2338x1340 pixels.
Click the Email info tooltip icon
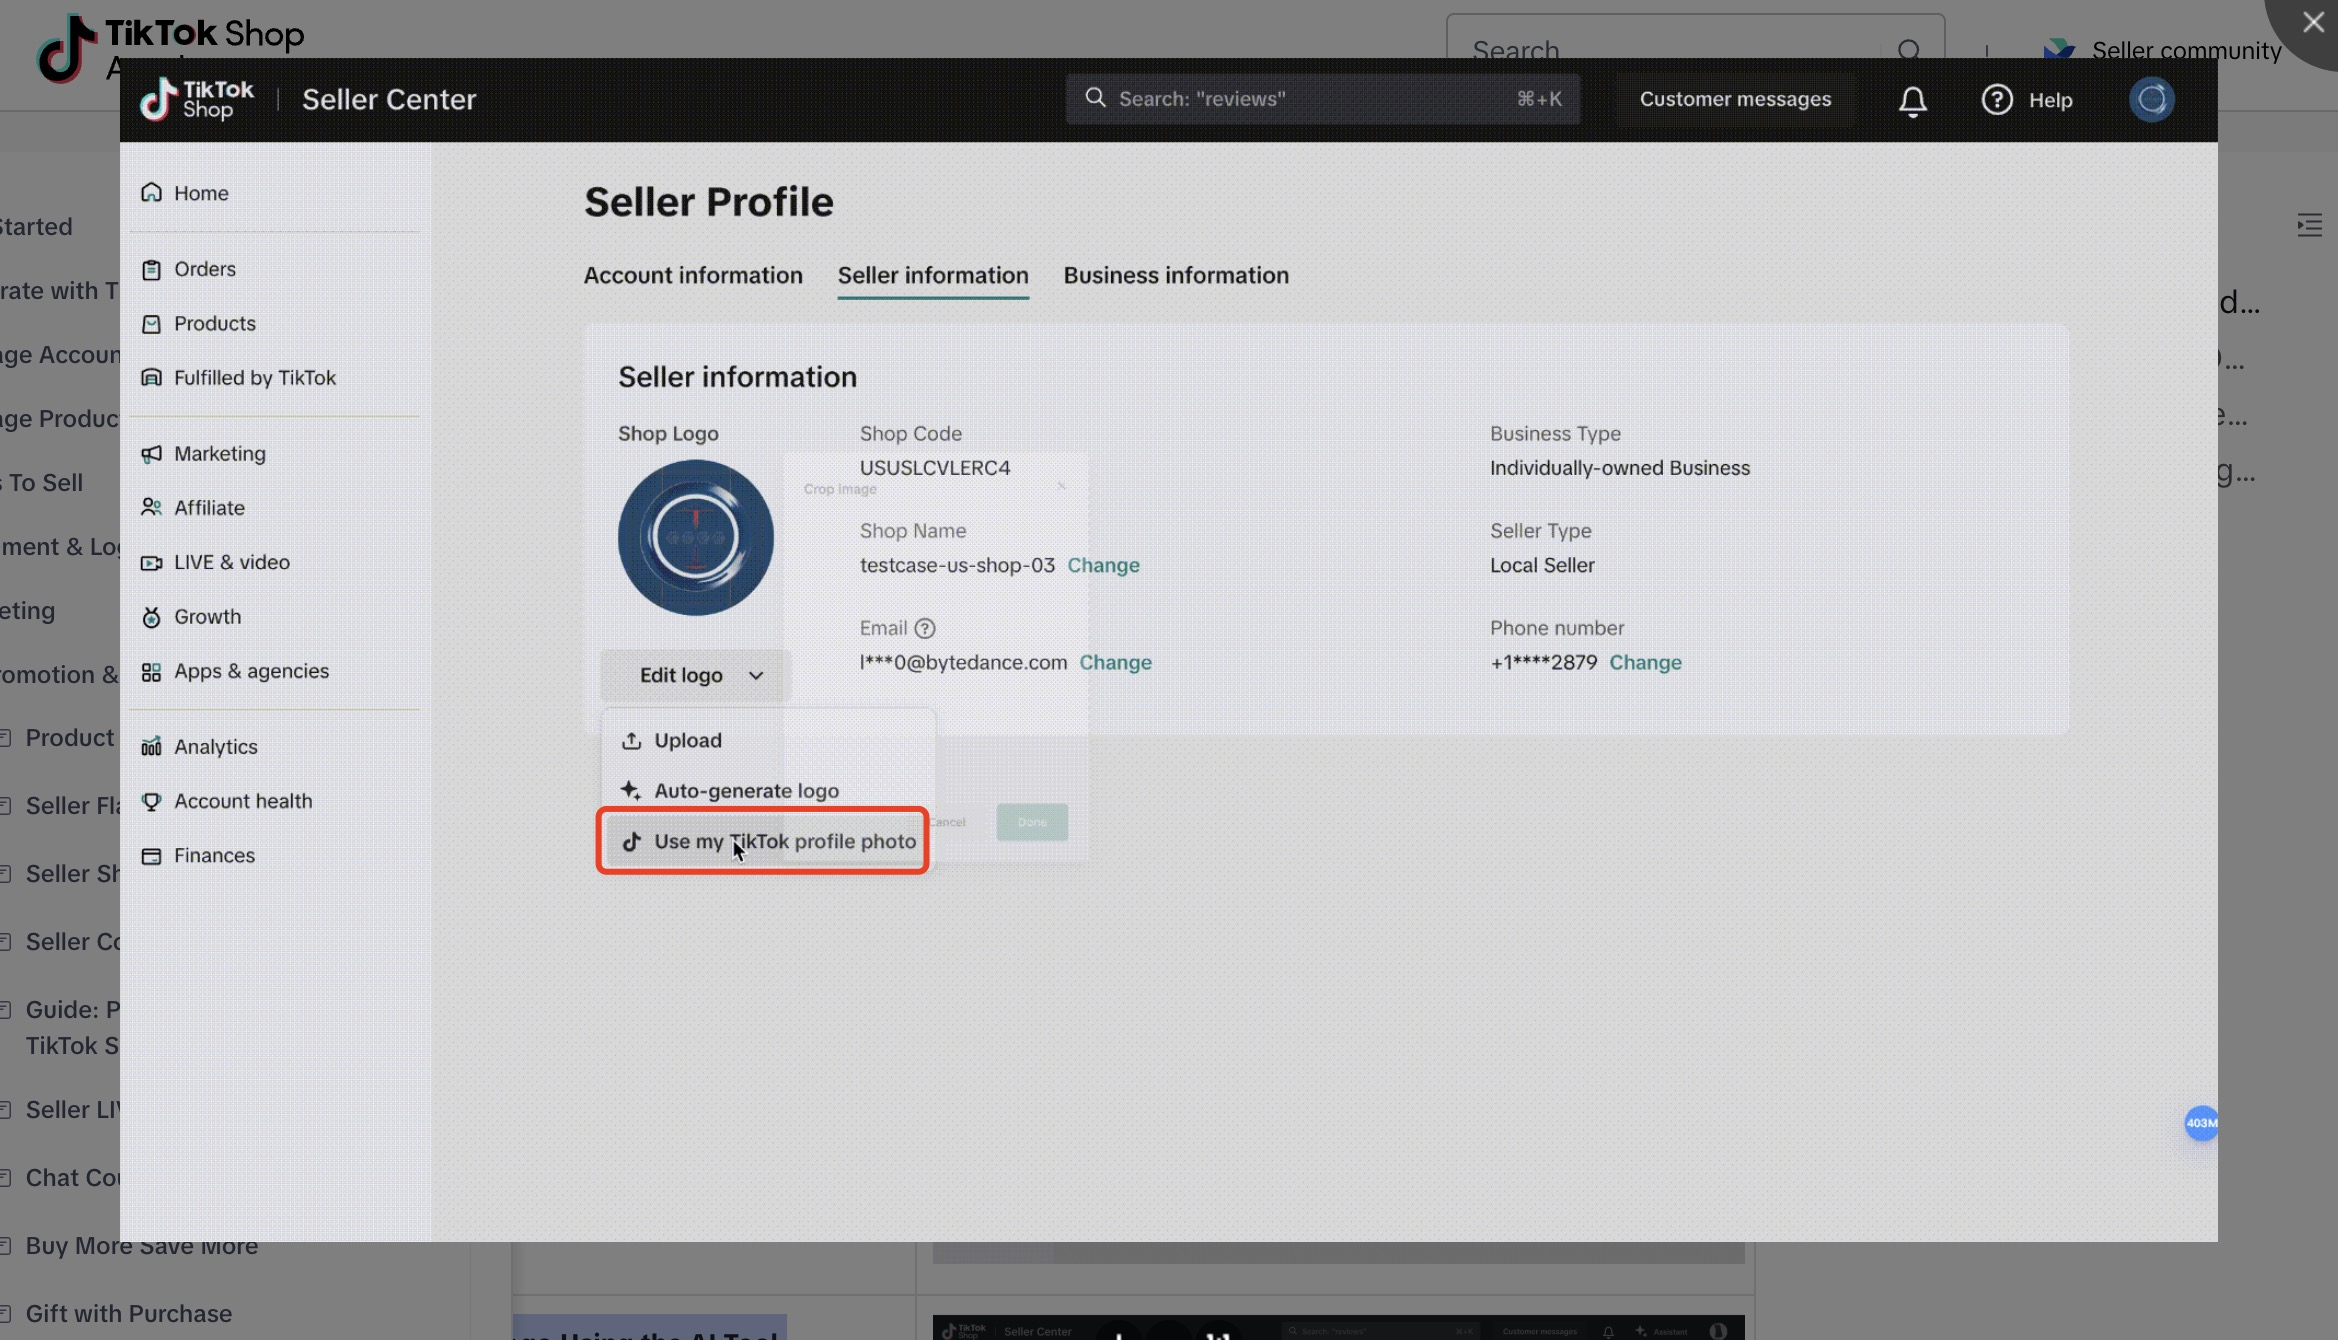coord(925,628)
